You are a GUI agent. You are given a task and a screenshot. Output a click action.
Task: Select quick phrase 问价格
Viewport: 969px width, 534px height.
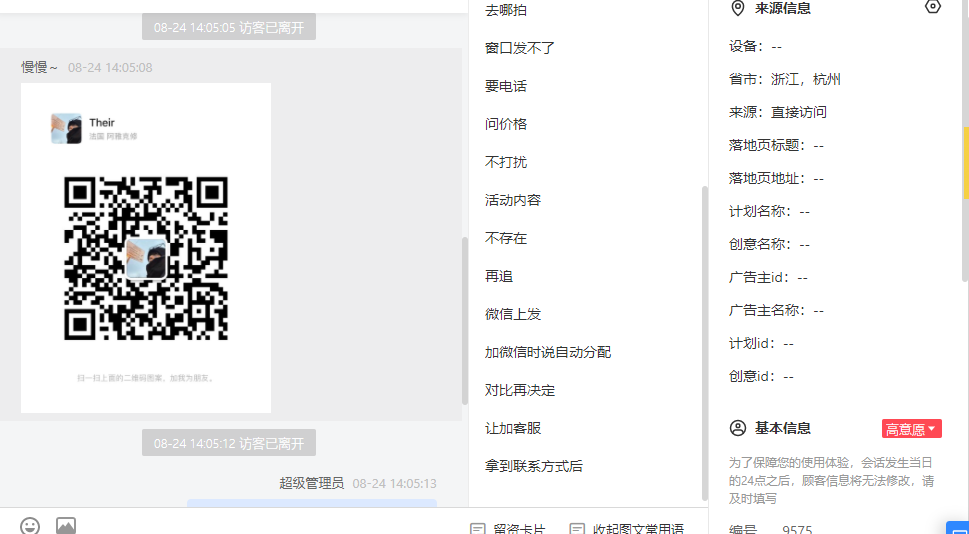coord(506,124)
